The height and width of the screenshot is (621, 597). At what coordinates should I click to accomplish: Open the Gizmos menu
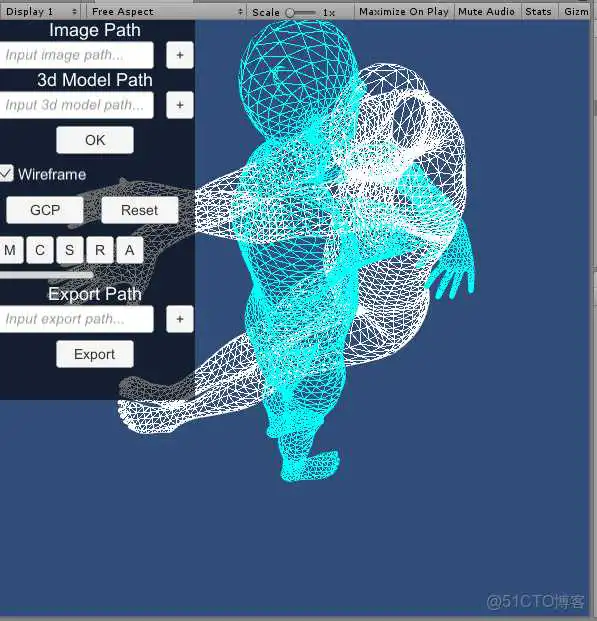coord(576,12)
